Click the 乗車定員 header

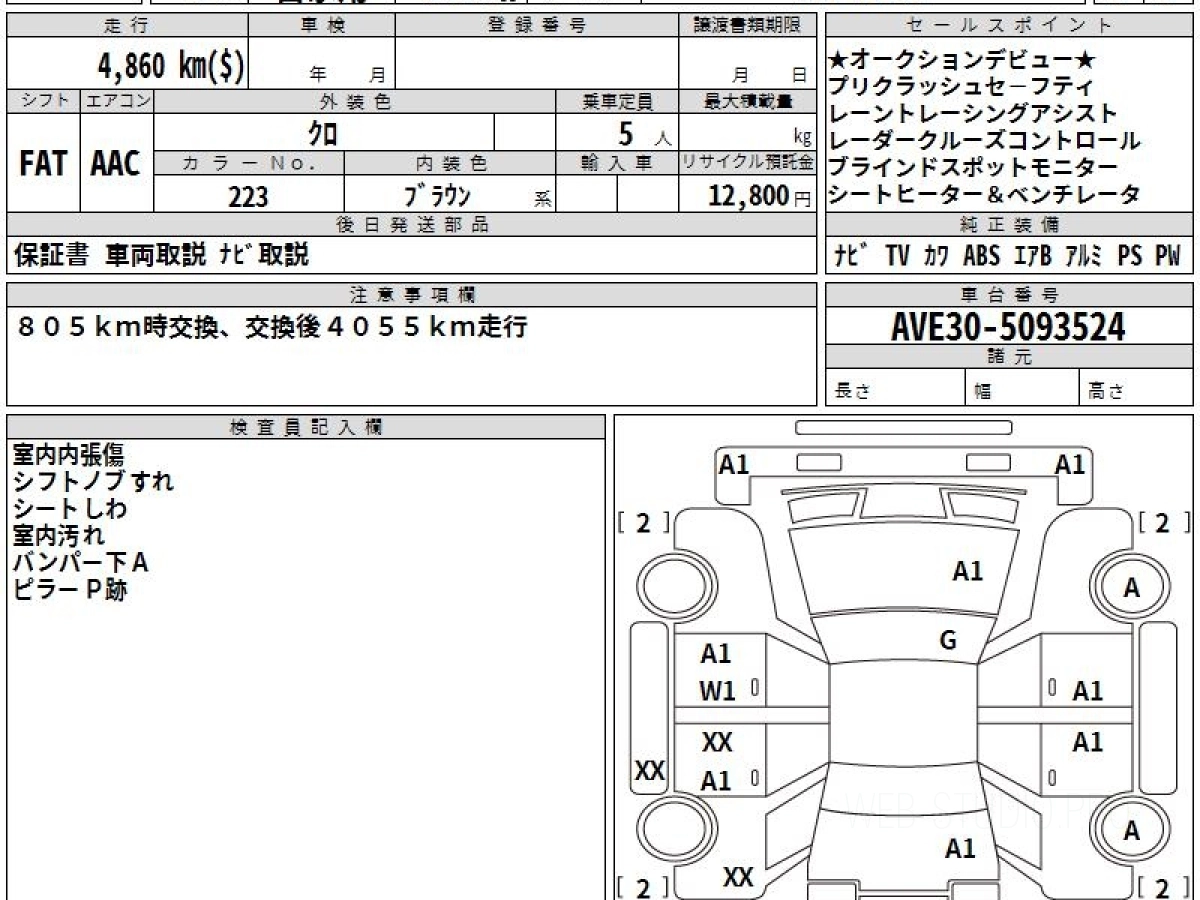pyautogui.click(x=617, y=101)
